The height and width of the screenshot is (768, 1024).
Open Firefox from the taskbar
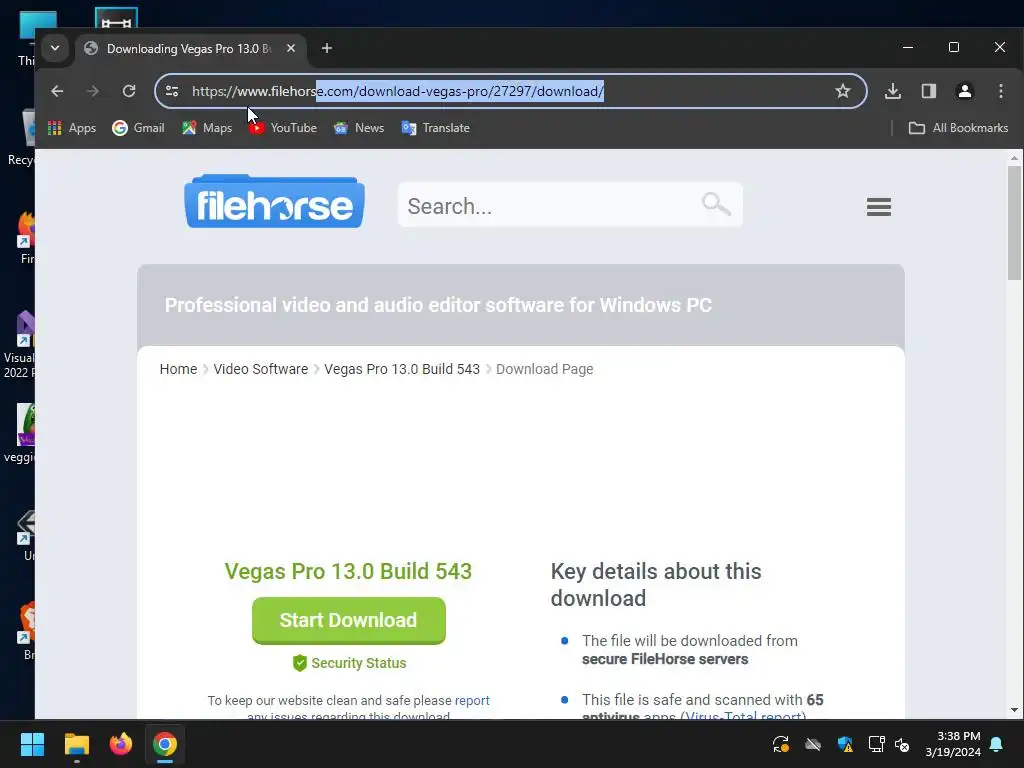point(120,744)
